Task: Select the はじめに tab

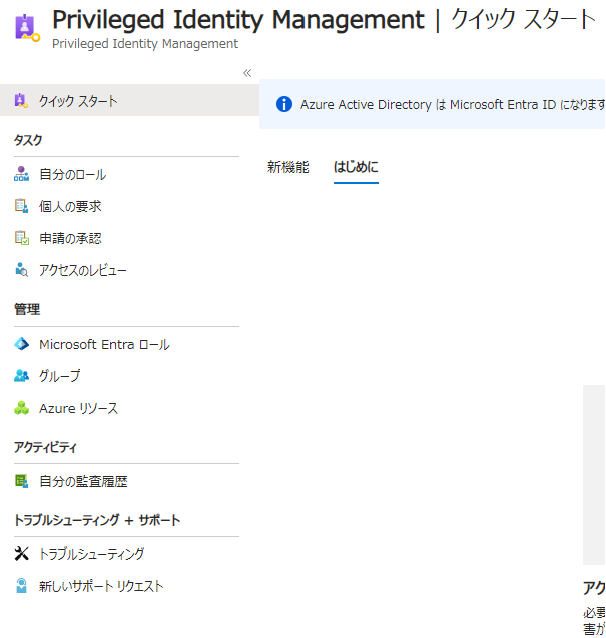Action: (x=356, y=168)
